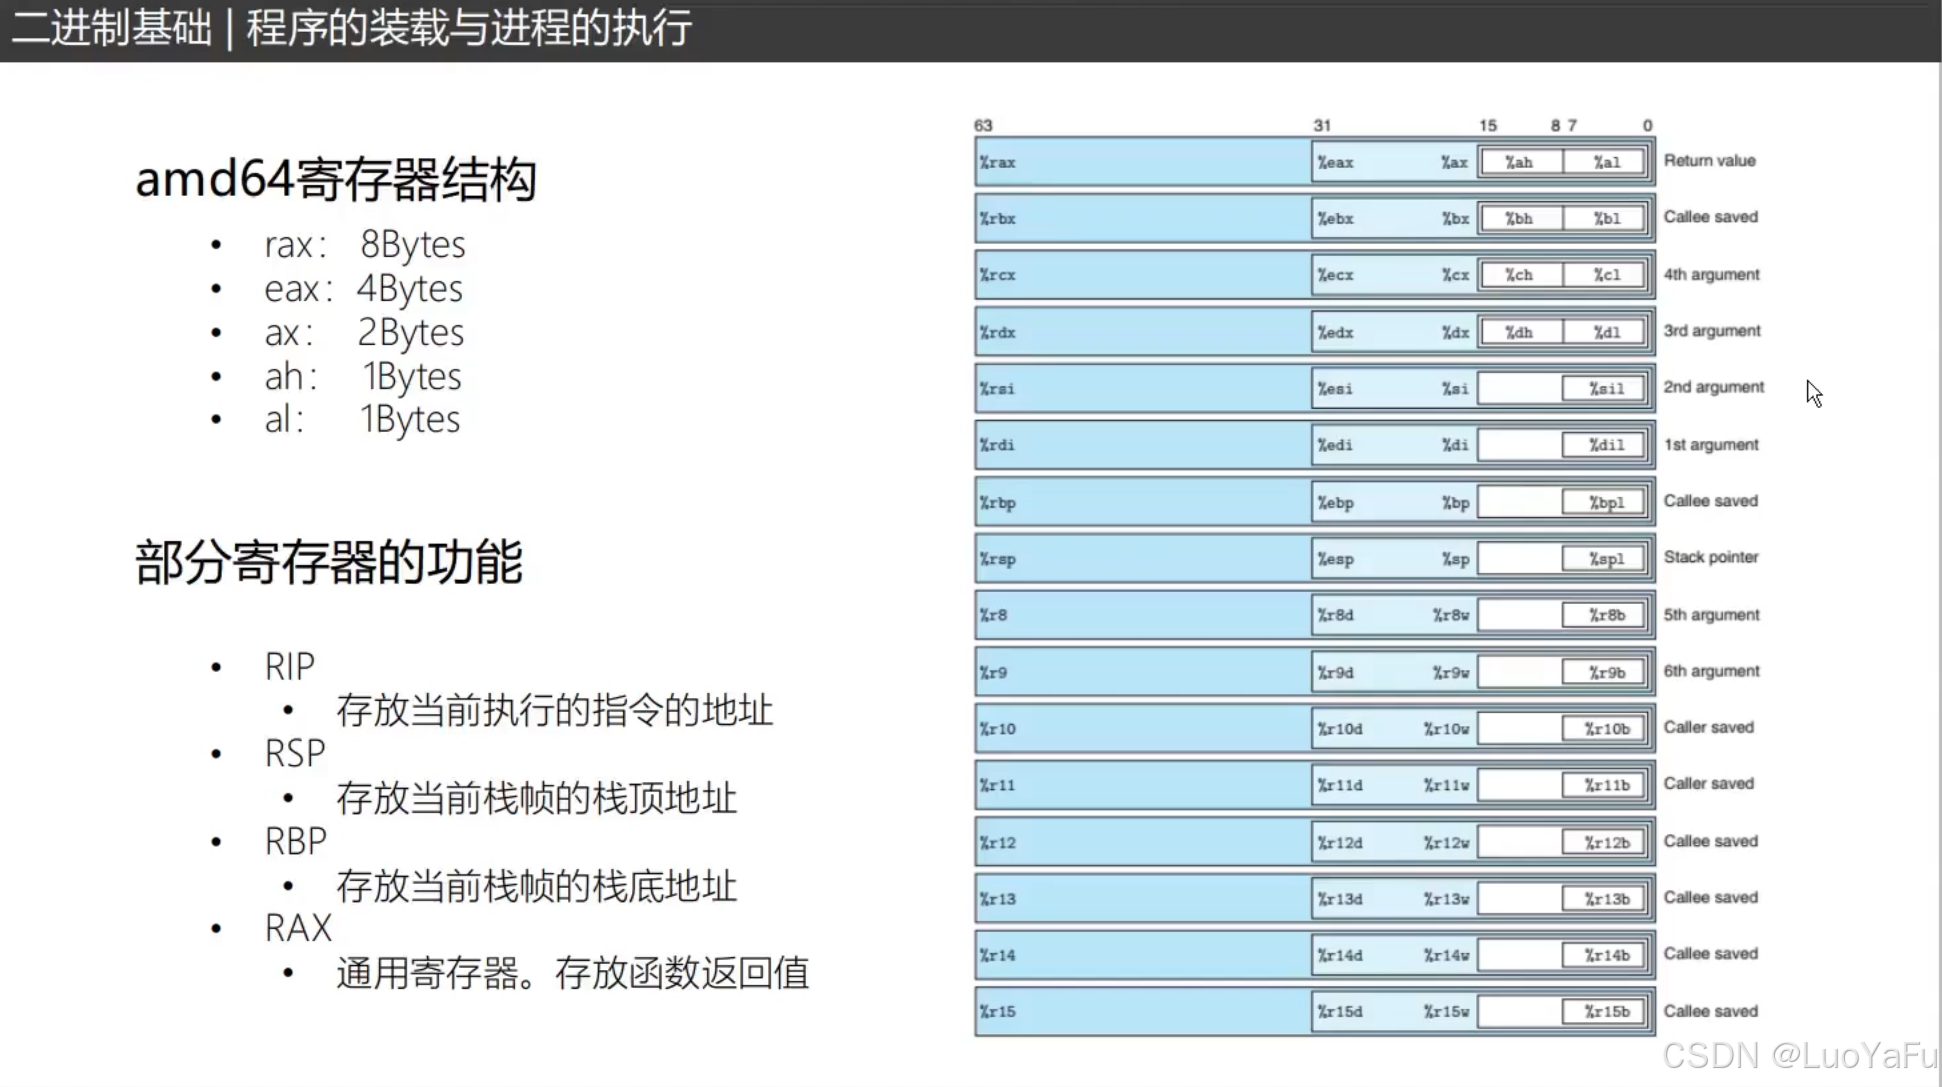
Task: Click the 'Caller saved' label beside %r10
Action: click(1708, 727)
